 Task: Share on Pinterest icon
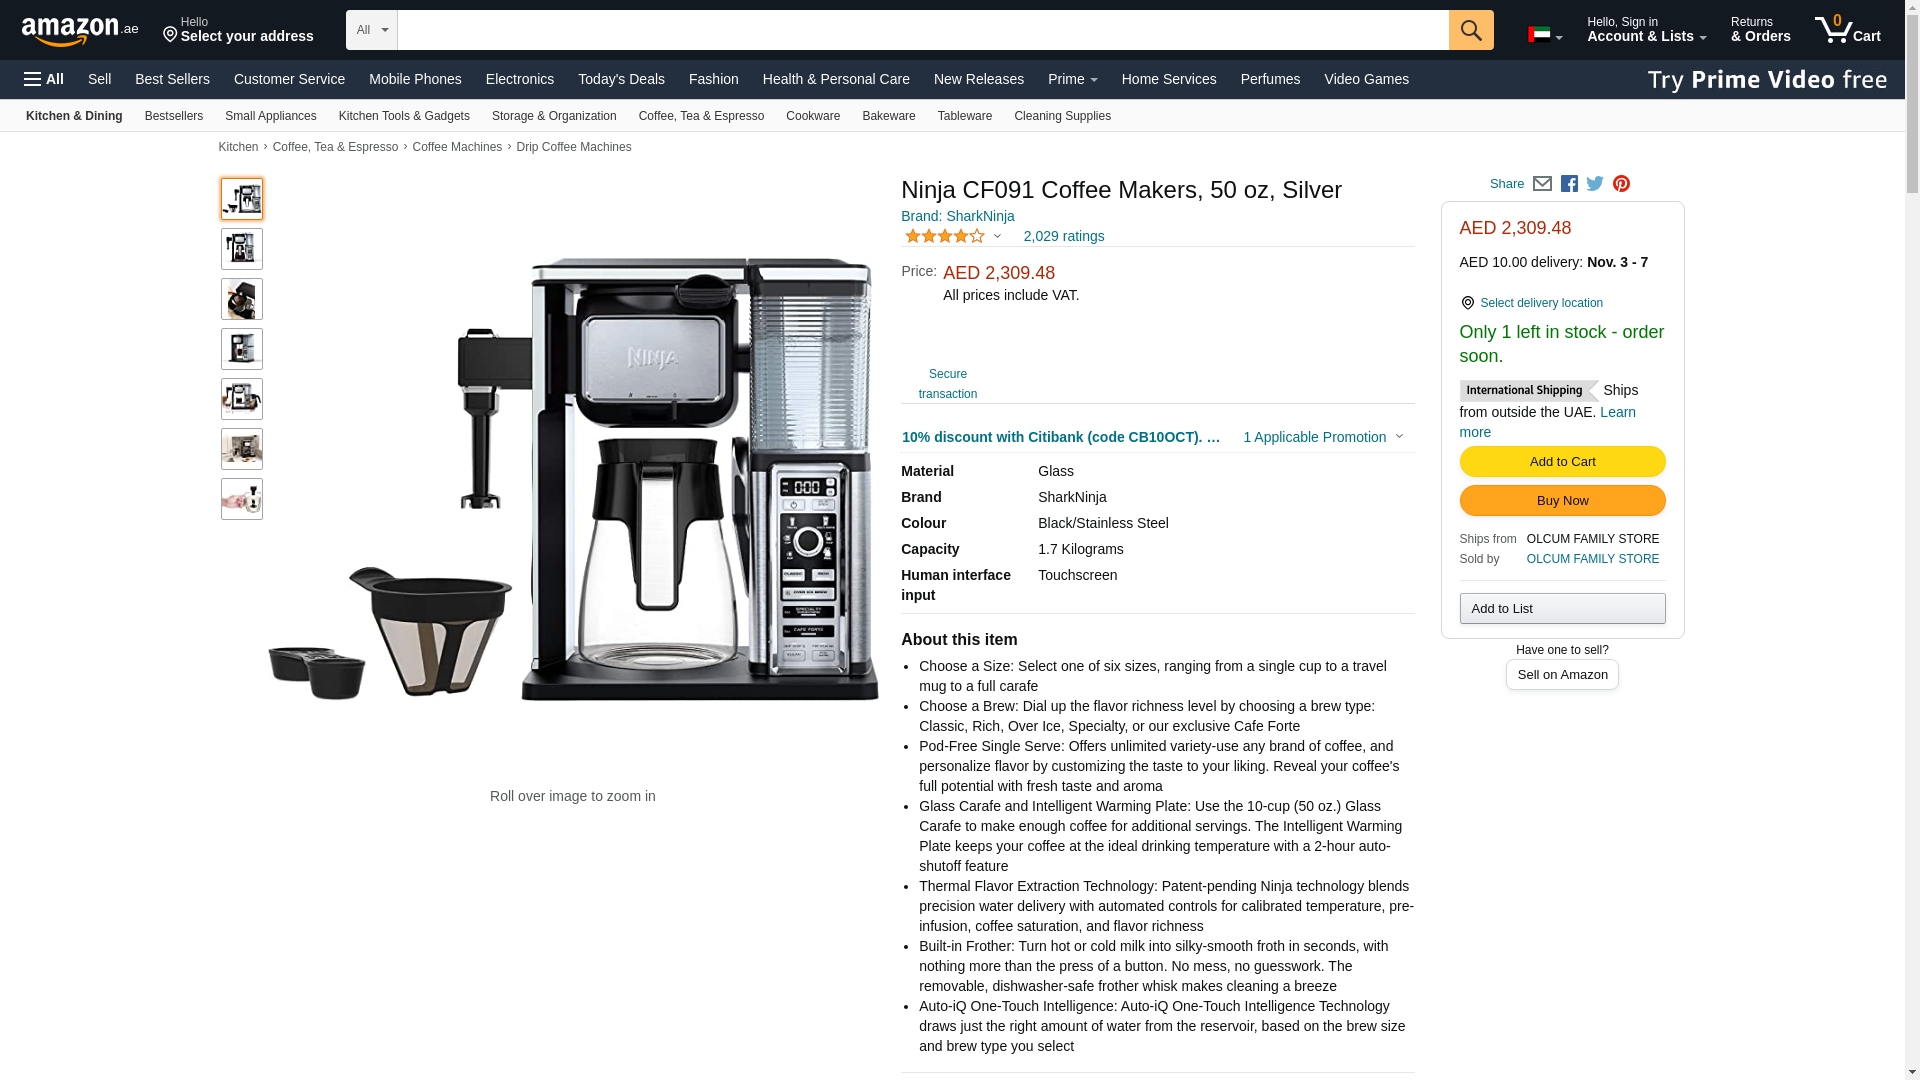1621,184
